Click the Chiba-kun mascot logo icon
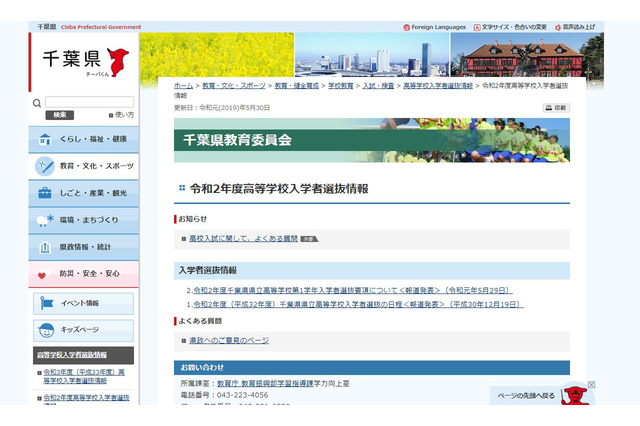The height and width of the screenshot is (426, 640). [x=118, y=62]
